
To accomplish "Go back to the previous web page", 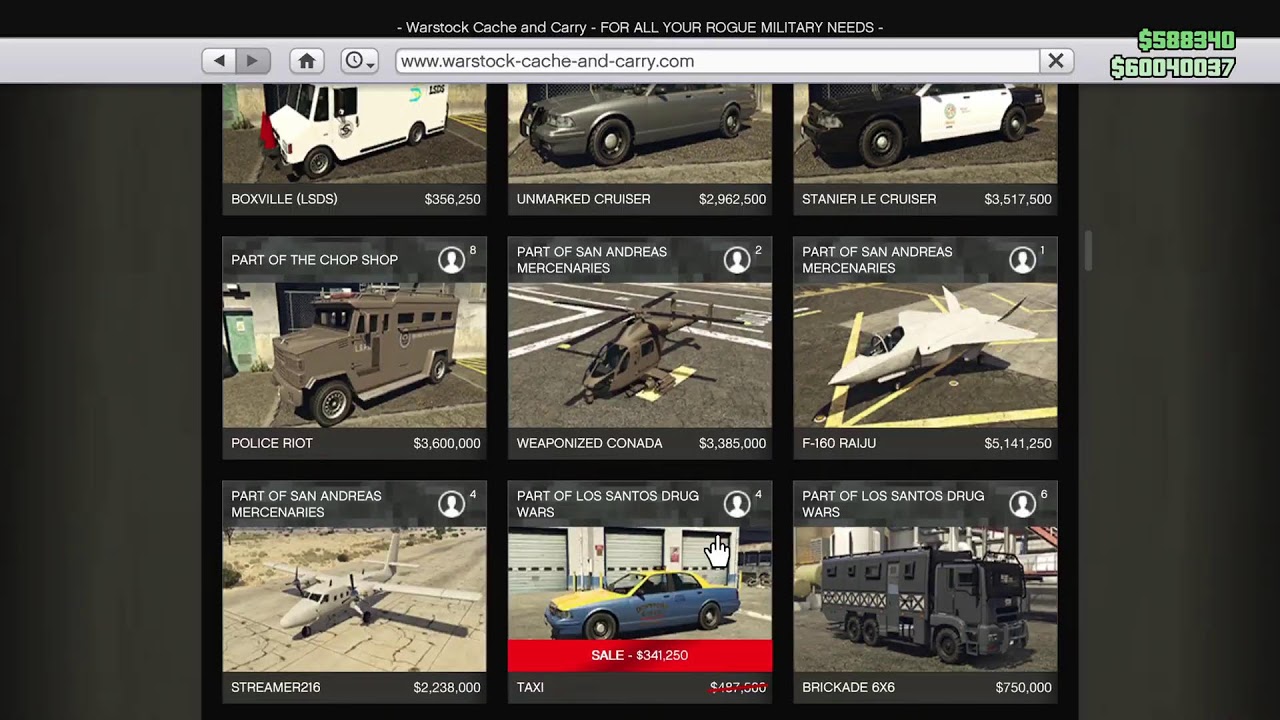I will point(220,61).
